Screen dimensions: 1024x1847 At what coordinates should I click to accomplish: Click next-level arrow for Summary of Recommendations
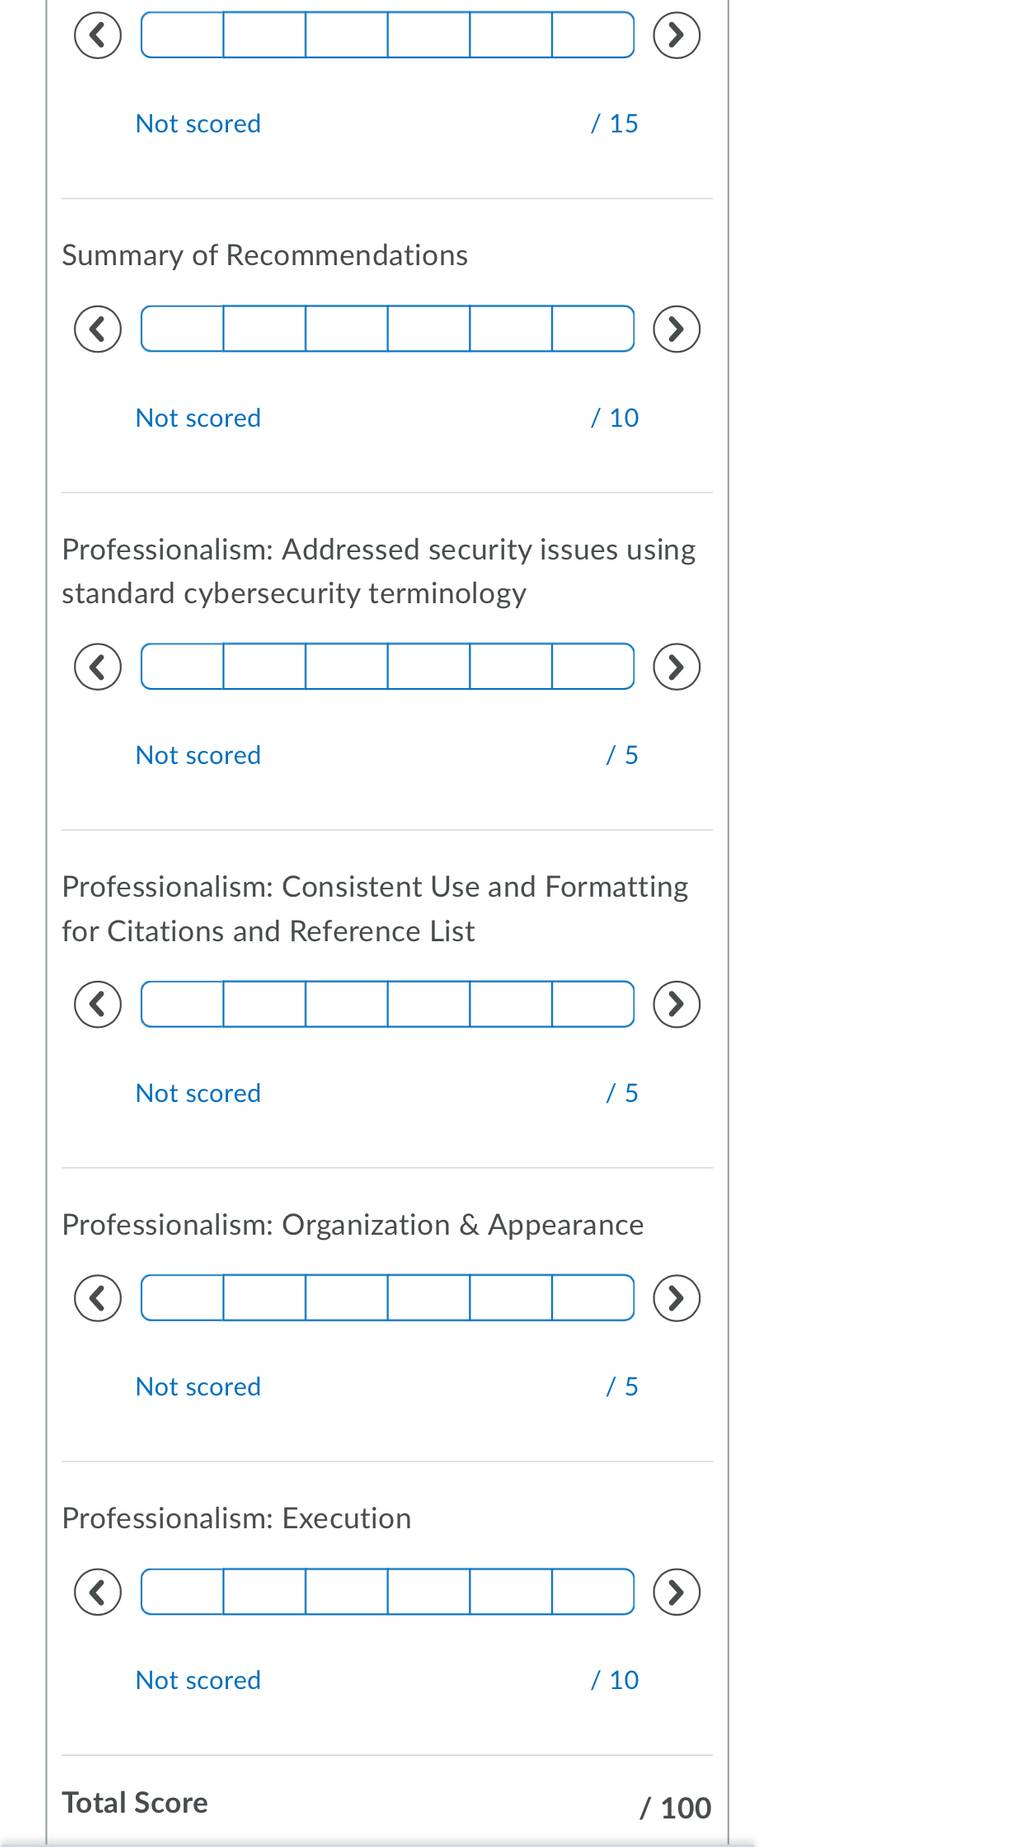pyautogui.click(x=677, y=329)
